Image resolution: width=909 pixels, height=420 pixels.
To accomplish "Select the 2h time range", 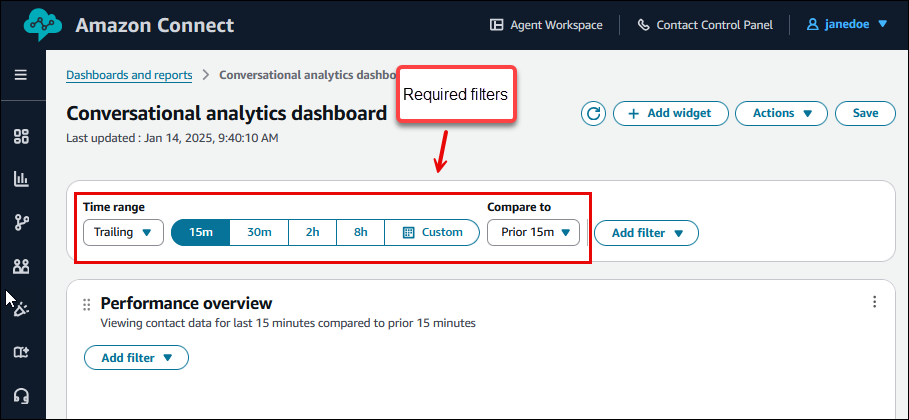I will click(x=313, y=232).
